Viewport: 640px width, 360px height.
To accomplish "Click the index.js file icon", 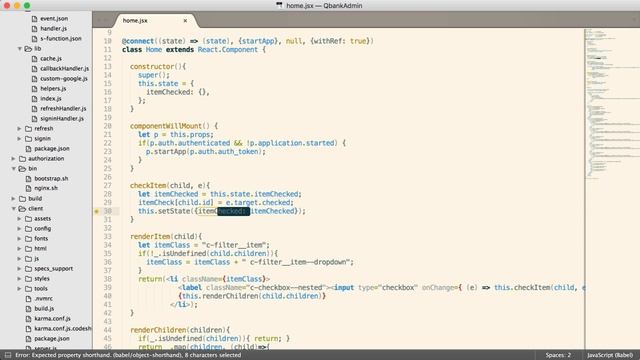I will coord(34,98).
